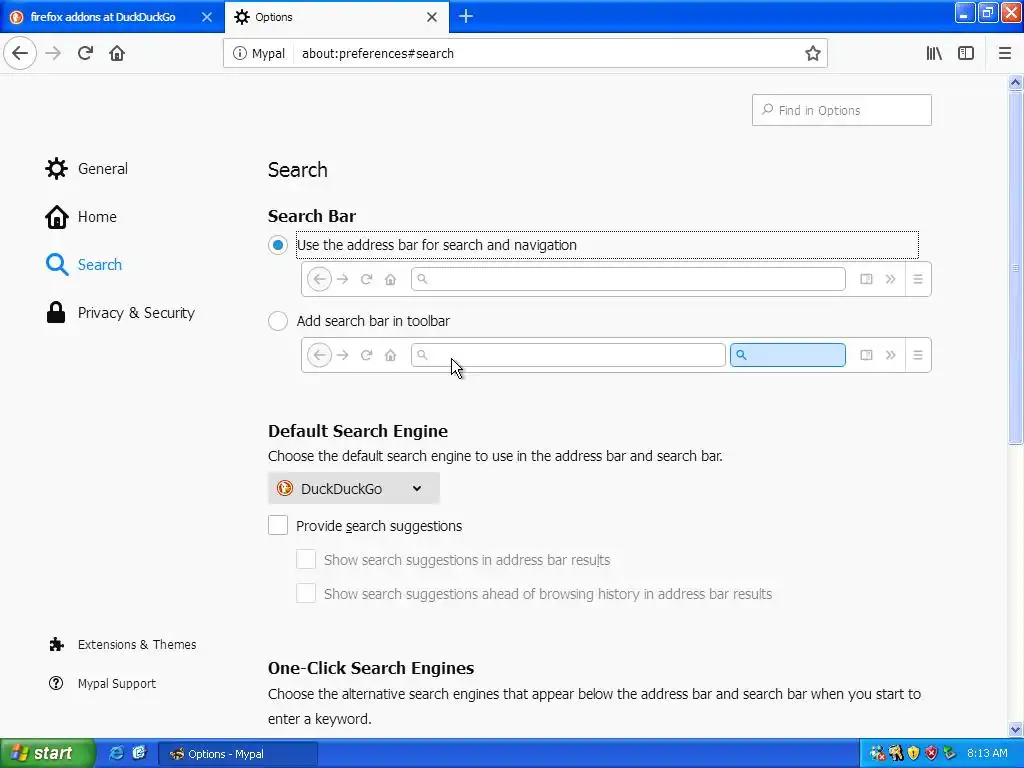Close the Options tab
The height and width of the screenshot is (768, 1024).
pos(432,17)
